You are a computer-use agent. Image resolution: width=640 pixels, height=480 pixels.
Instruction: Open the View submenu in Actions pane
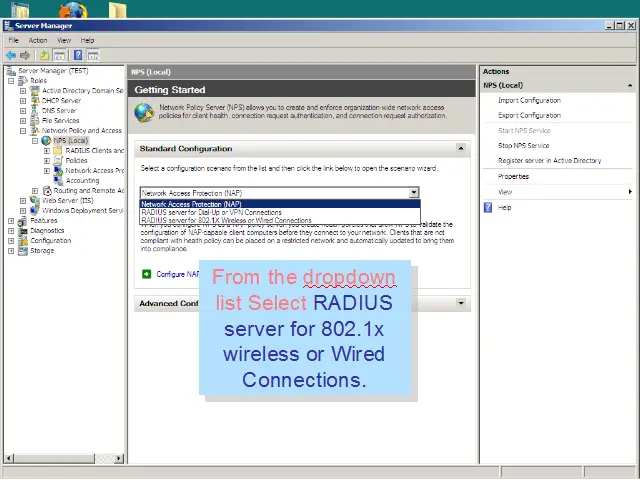(505, 192)
